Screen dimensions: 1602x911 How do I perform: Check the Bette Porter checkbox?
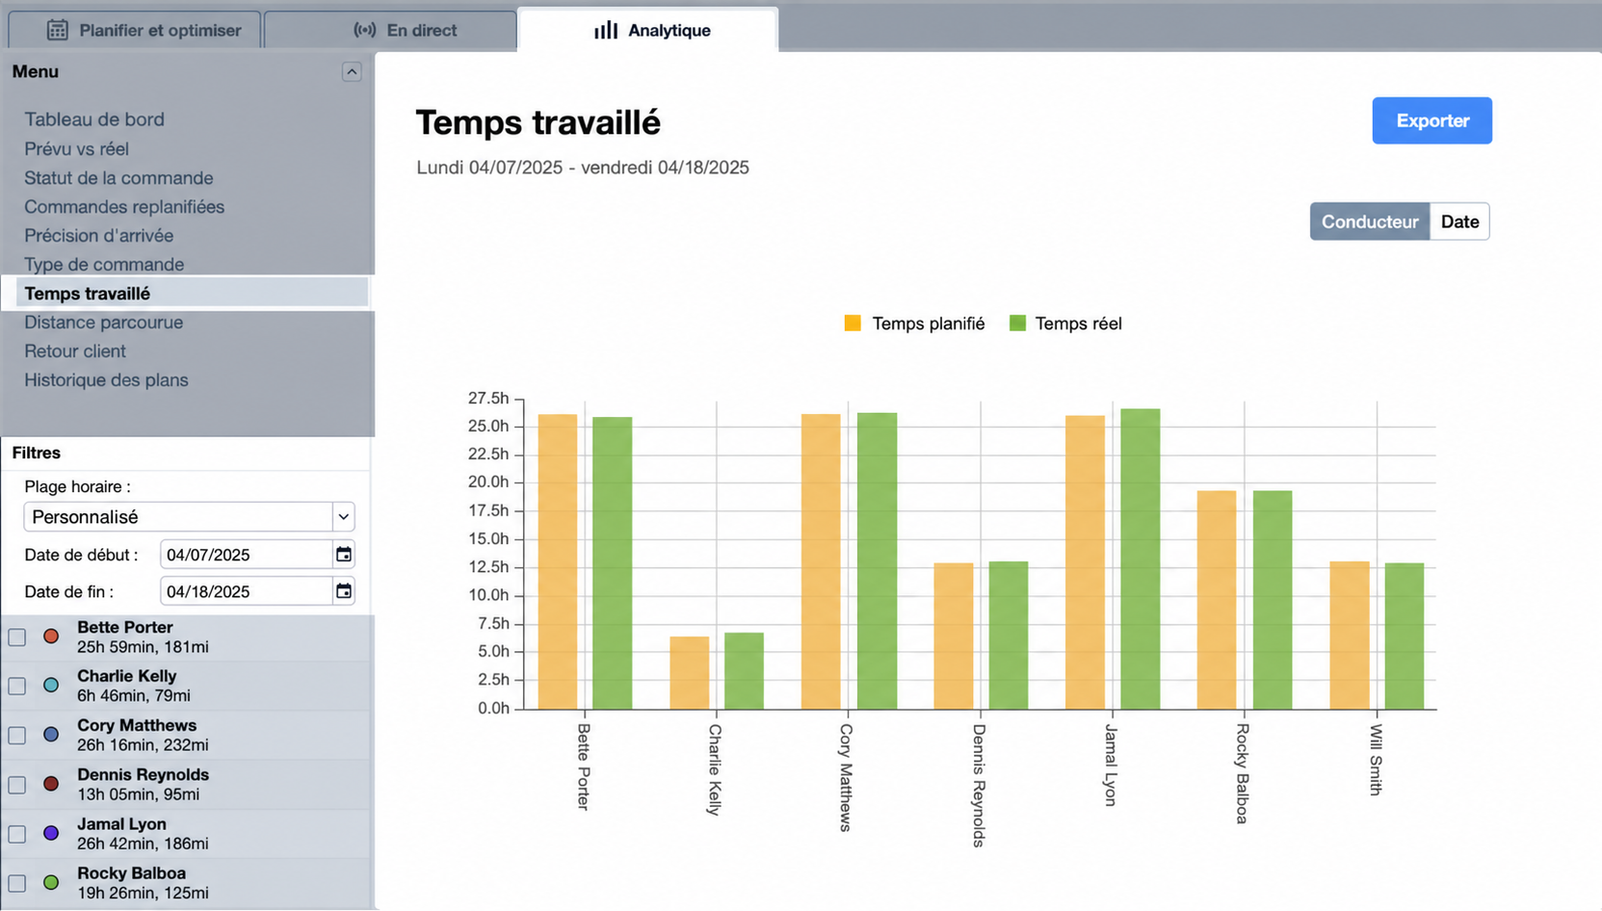click(17, 637)
